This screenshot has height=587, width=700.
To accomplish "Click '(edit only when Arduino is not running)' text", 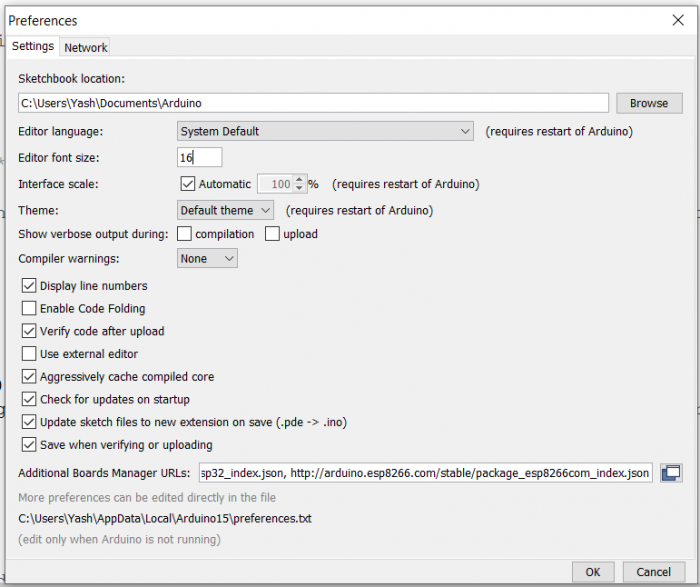I will click(120, 540).
